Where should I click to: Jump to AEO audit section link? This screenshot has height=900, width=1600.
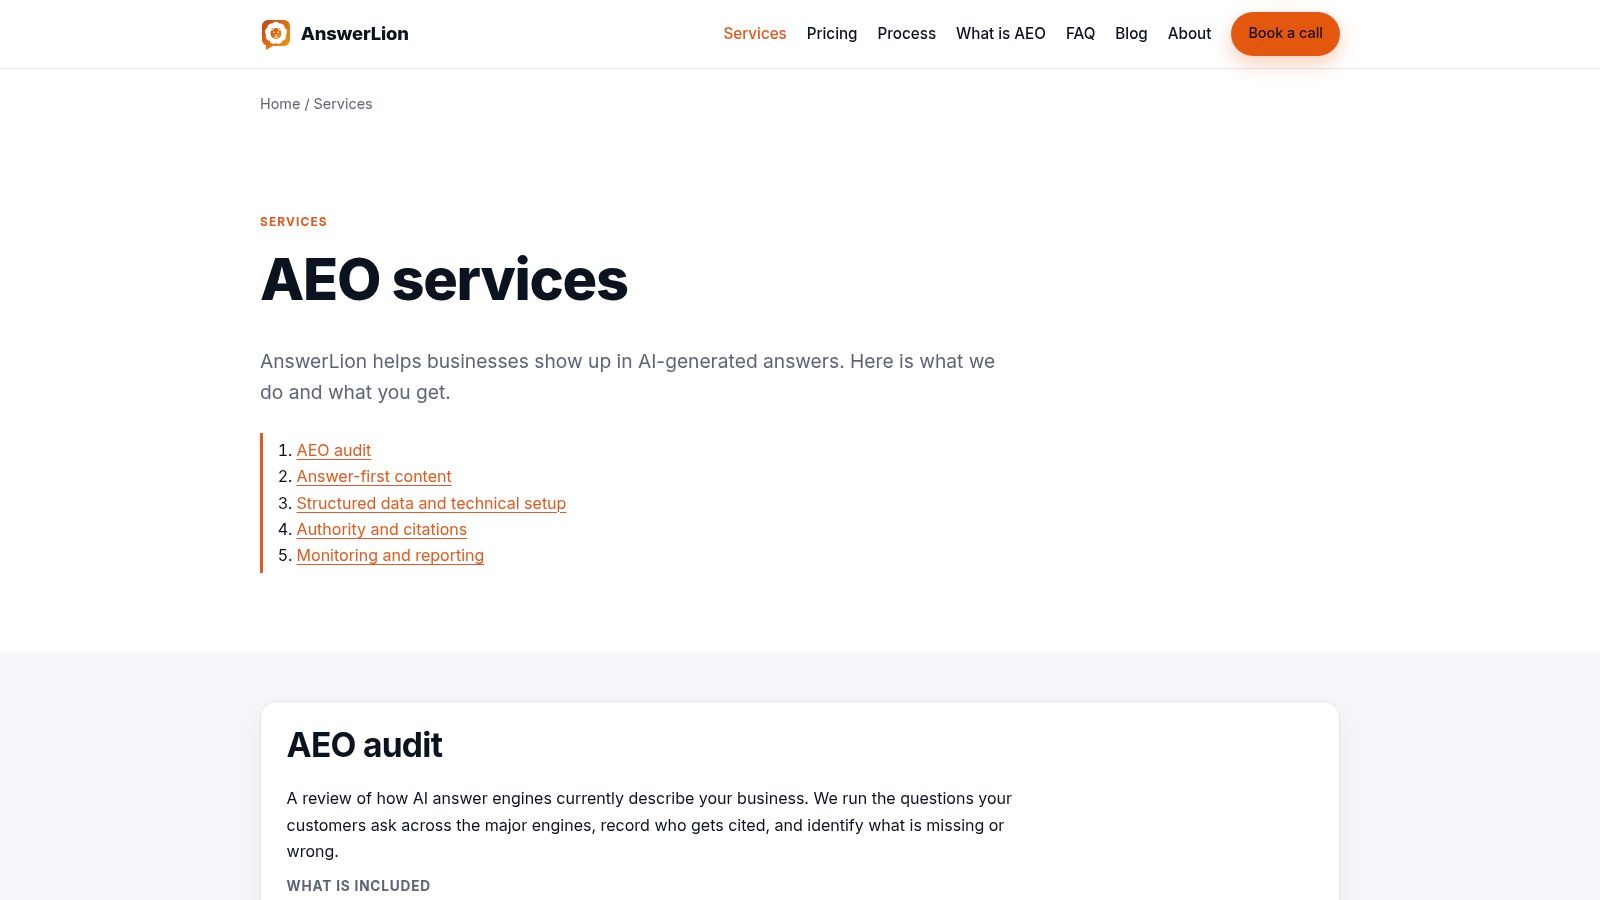[334, 451]
